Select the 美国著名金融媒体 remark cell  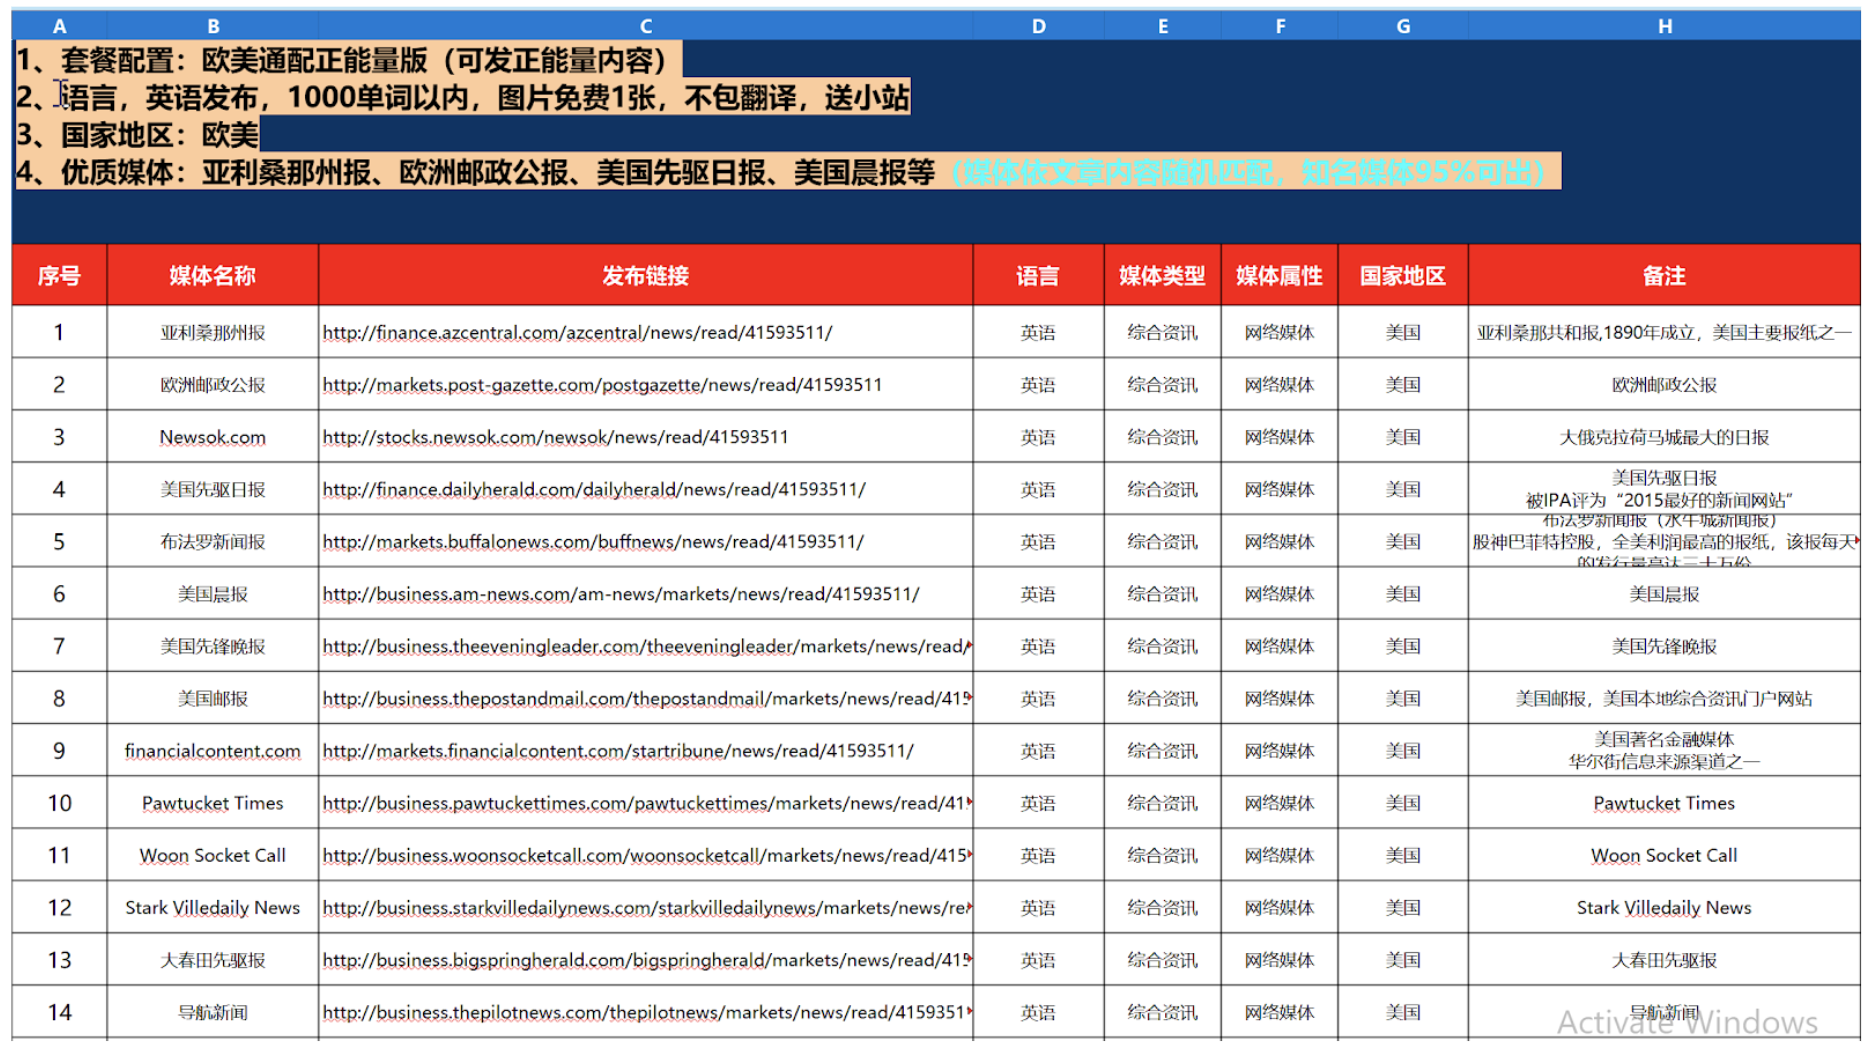coord(1664,751)
